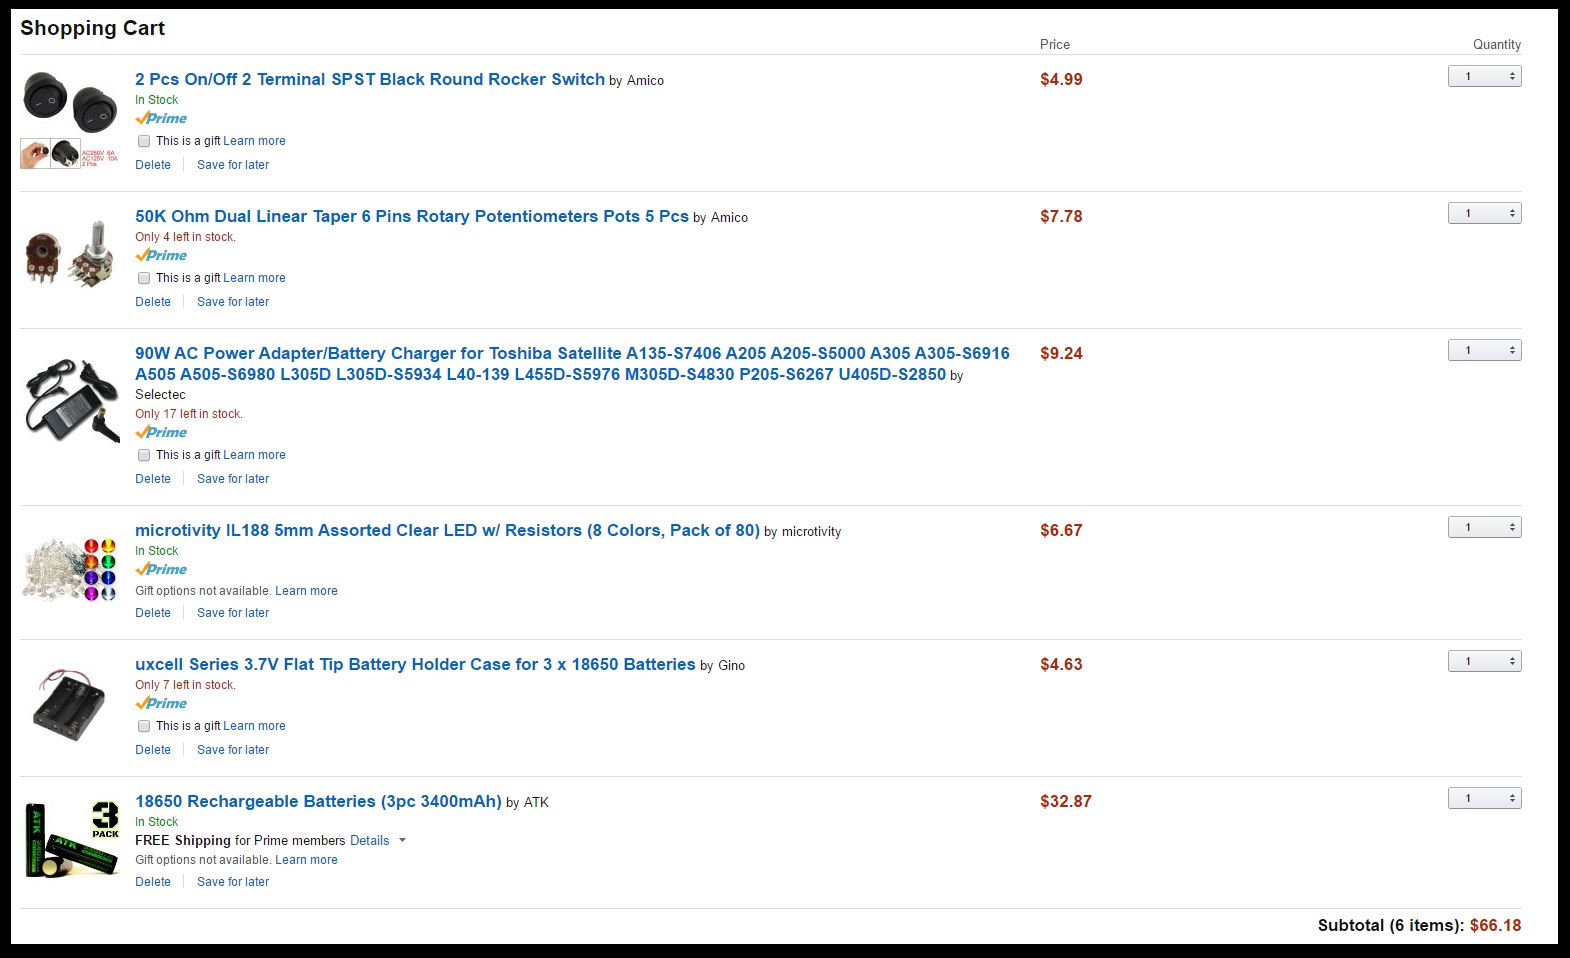Delete the 18650 batteries from cart
1570x958 pixels.
tap(153, 882)
